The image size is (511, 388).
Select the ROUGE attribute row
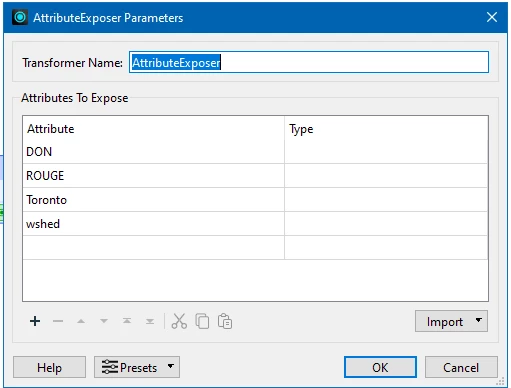[x=255, y=176]
